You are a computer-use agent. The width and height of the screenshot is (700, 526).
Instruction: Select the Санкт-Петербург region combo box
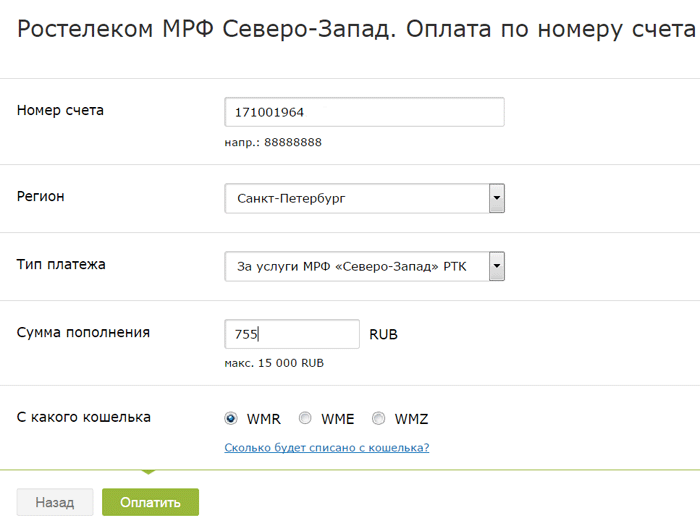click(356, 198)
